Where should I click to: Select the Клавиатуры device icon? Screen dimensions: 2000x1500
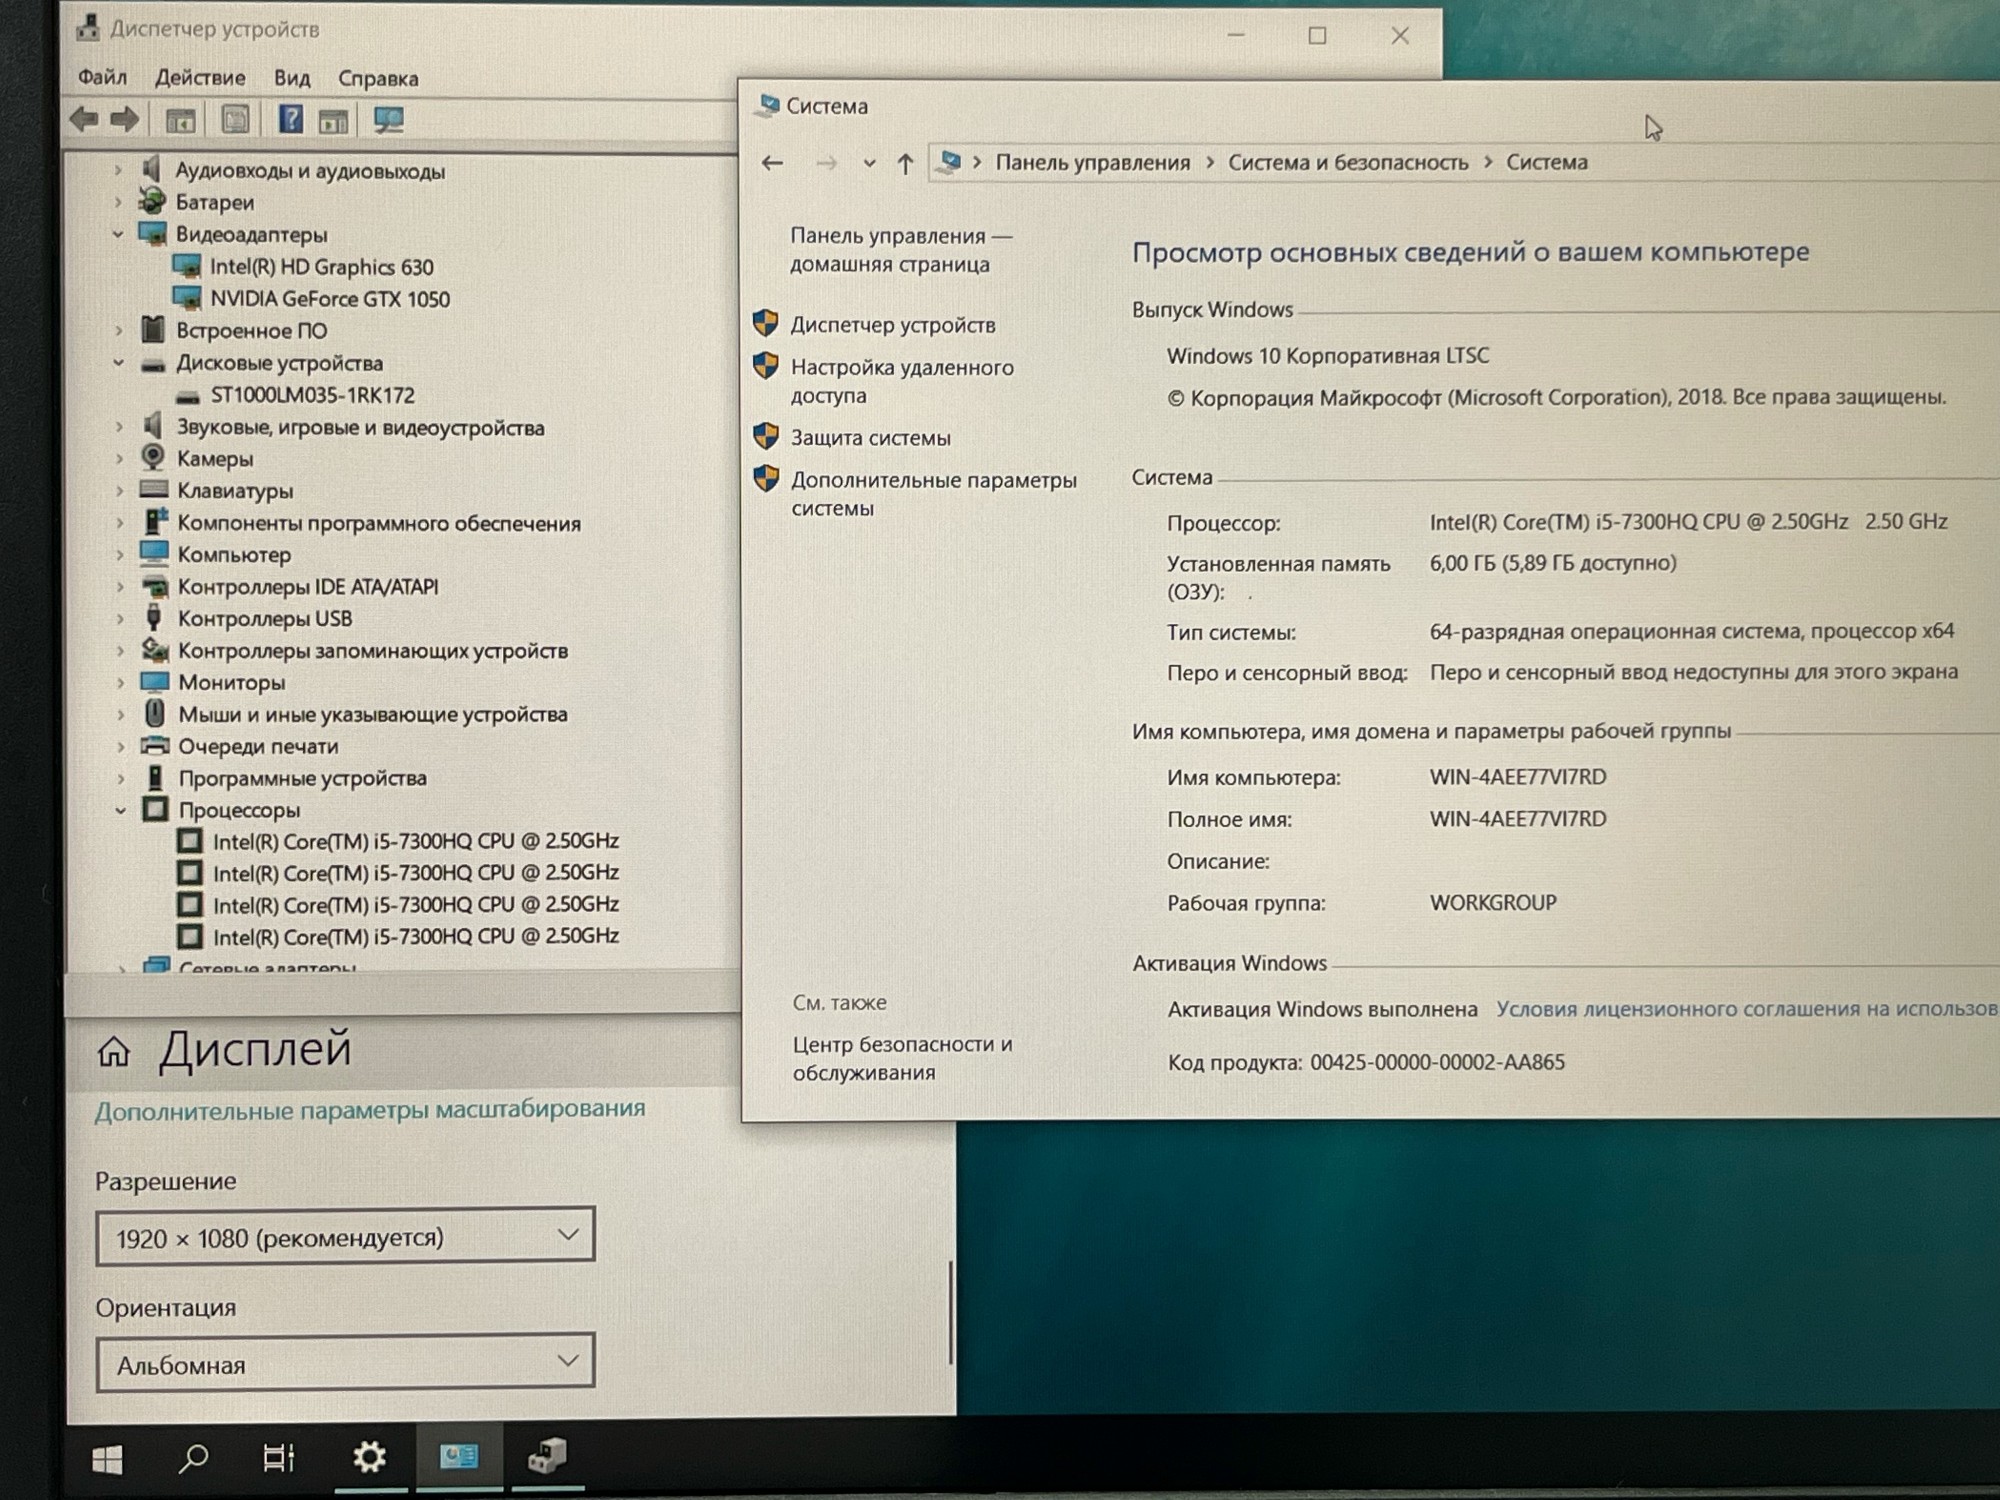(x=154, y=490)
